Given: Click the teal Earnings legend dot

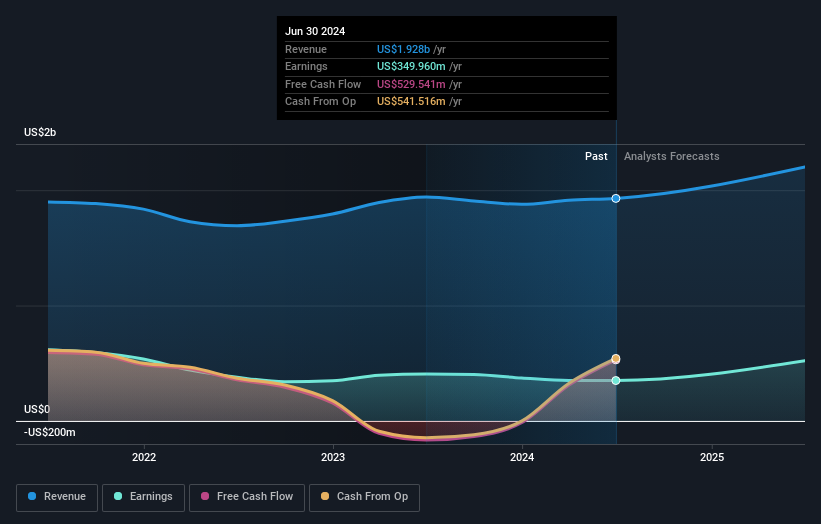Looking at the screenshot, I should pos(118,496).
